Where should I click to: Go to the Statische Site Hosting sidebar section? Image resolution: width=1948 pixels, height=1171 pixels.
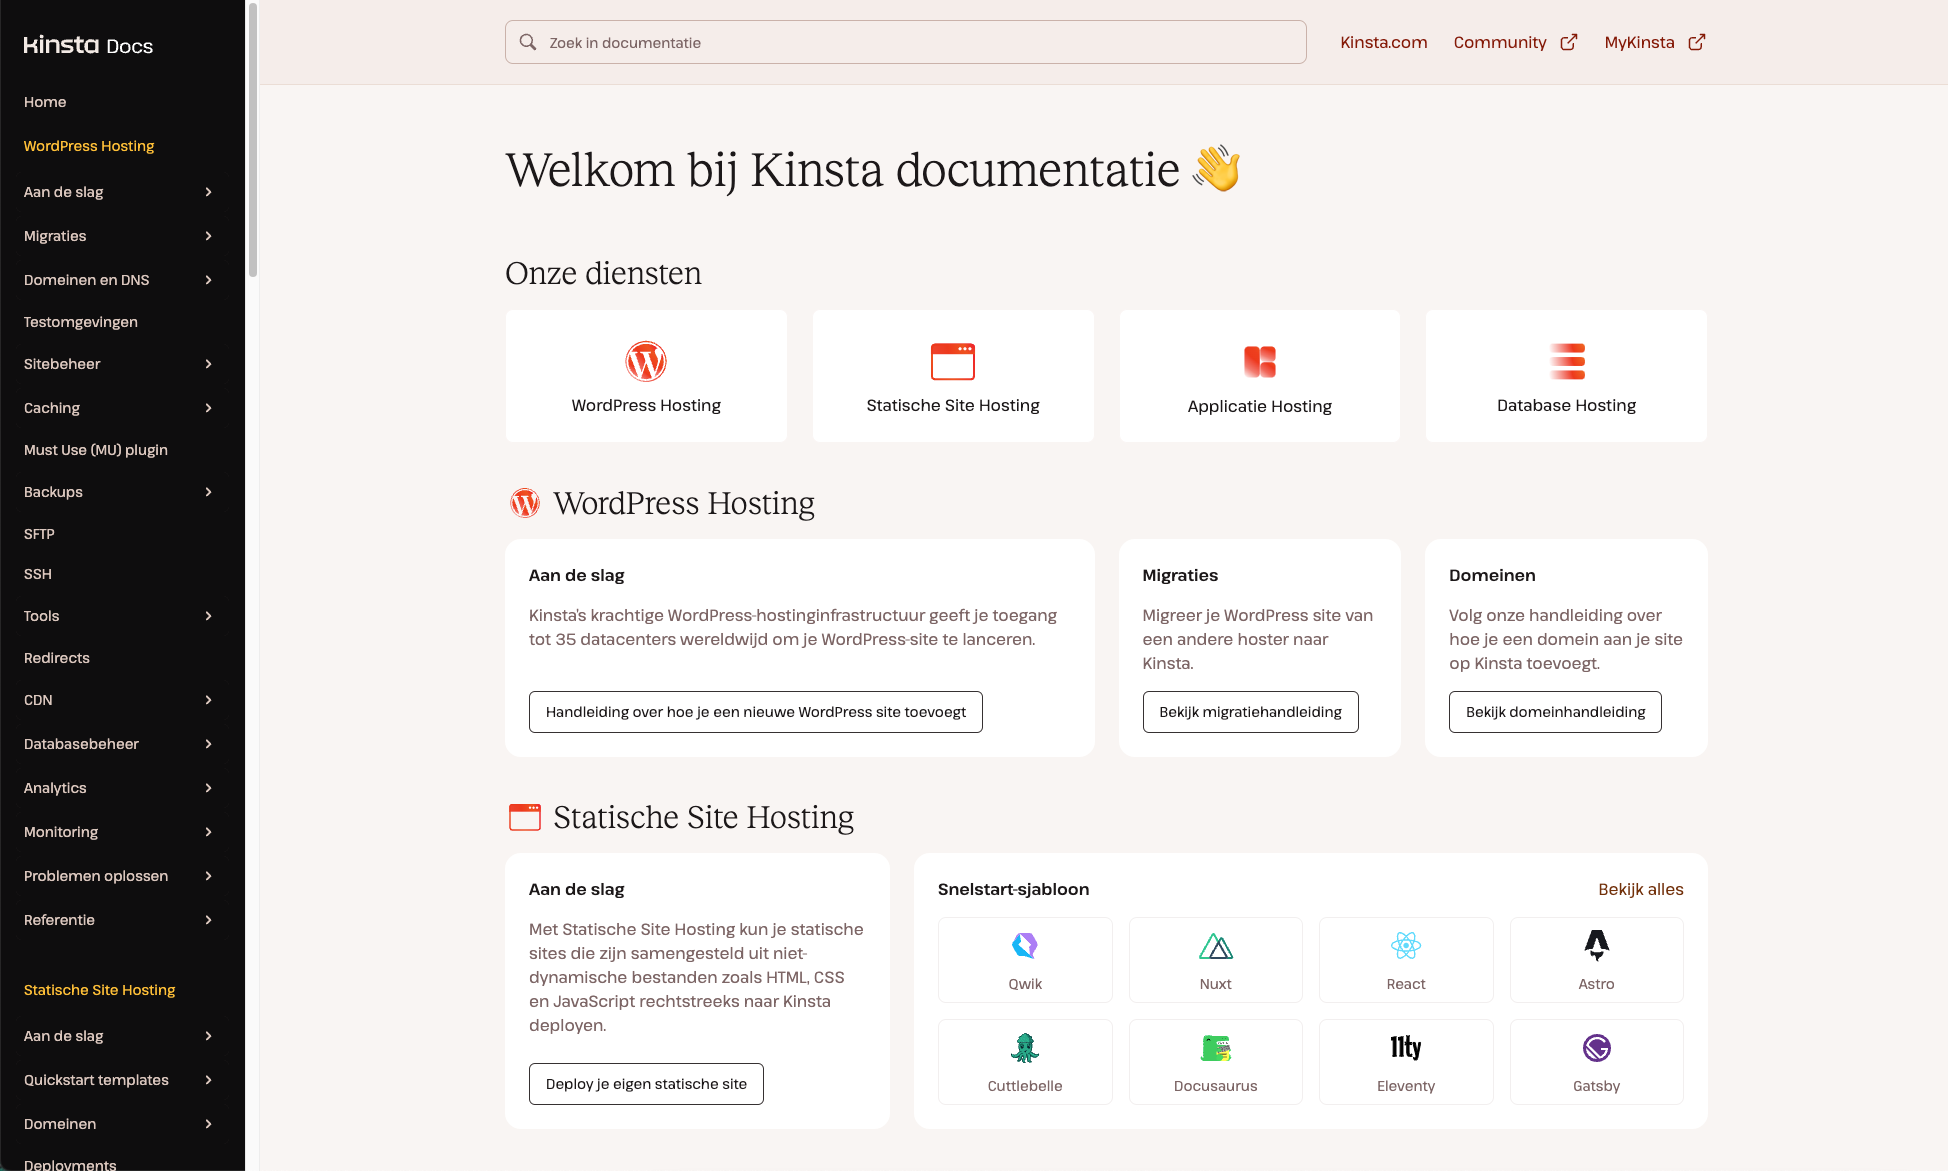coord(99,990)
